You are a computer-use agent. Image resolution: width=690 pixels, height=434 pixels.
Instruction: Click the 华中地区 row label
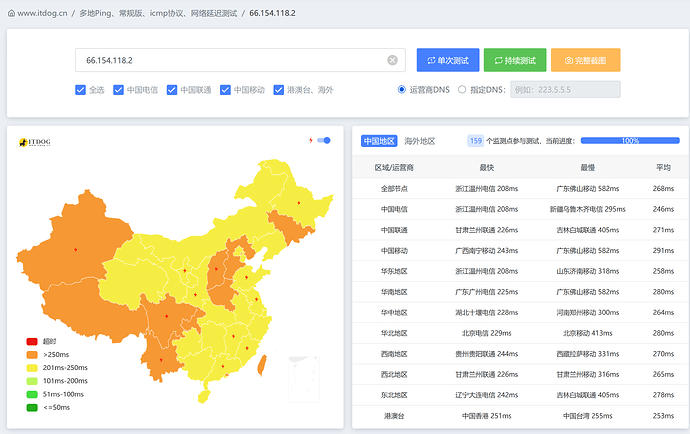394,313
